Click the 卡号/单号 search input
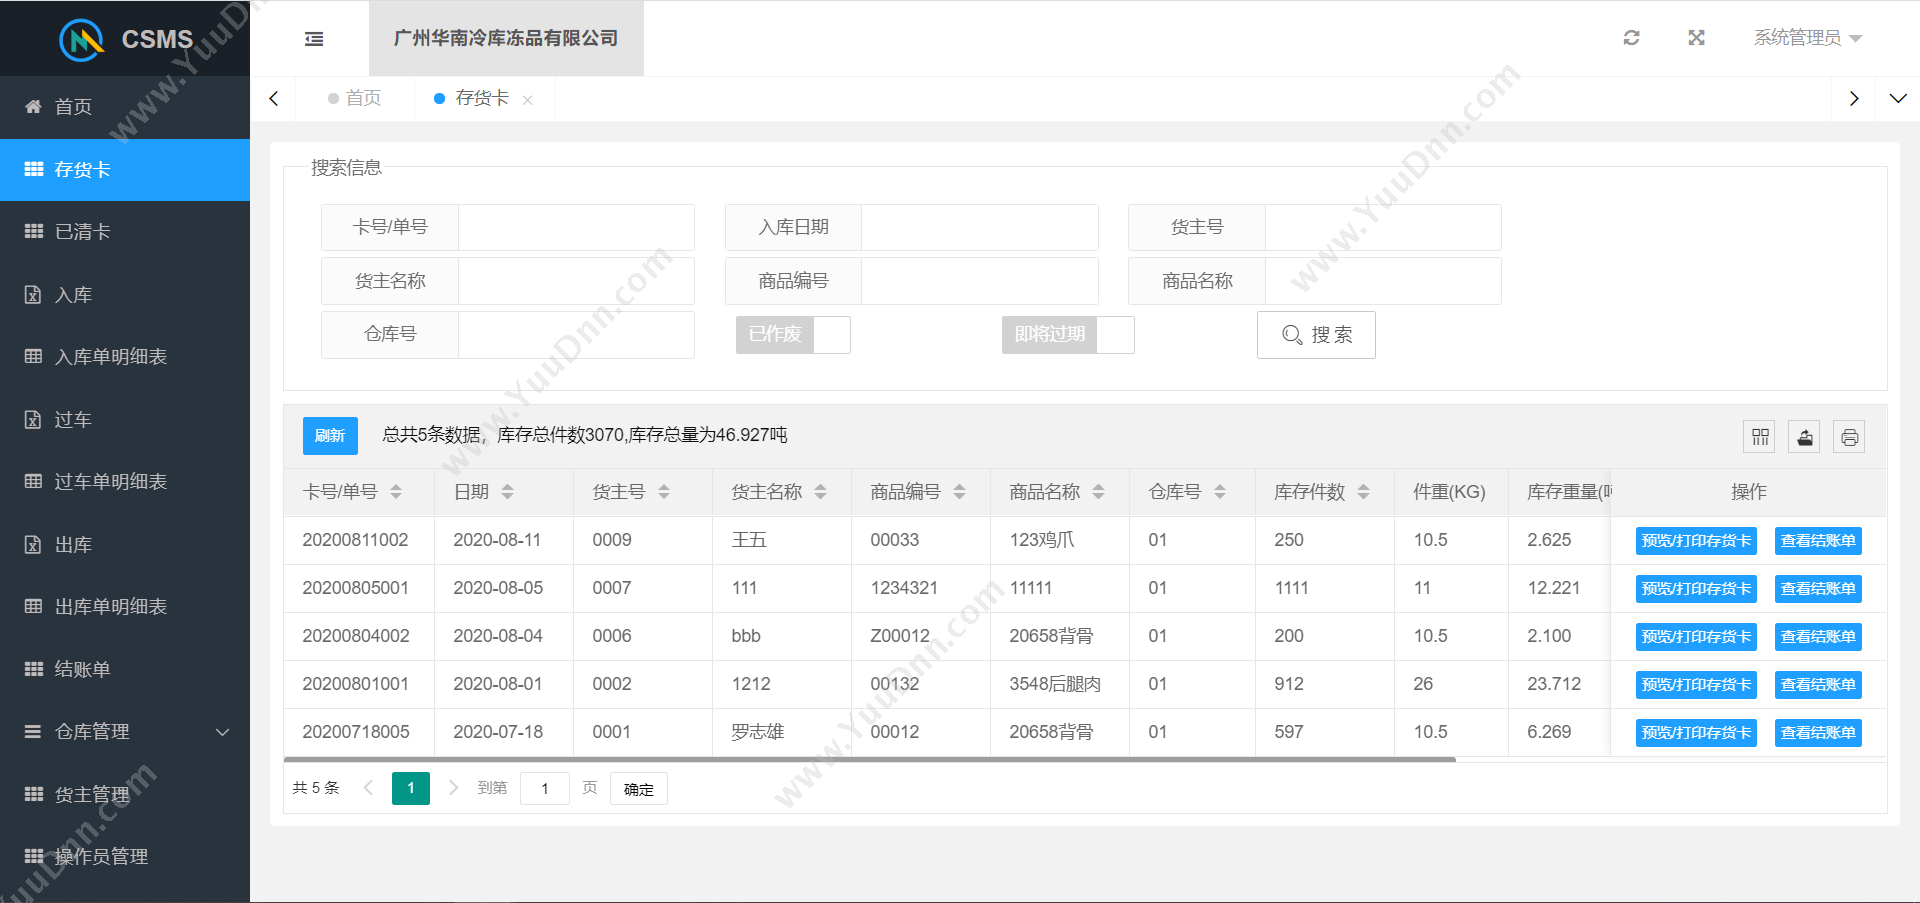Screen dimensions: 1920x903 click(576, 227)
